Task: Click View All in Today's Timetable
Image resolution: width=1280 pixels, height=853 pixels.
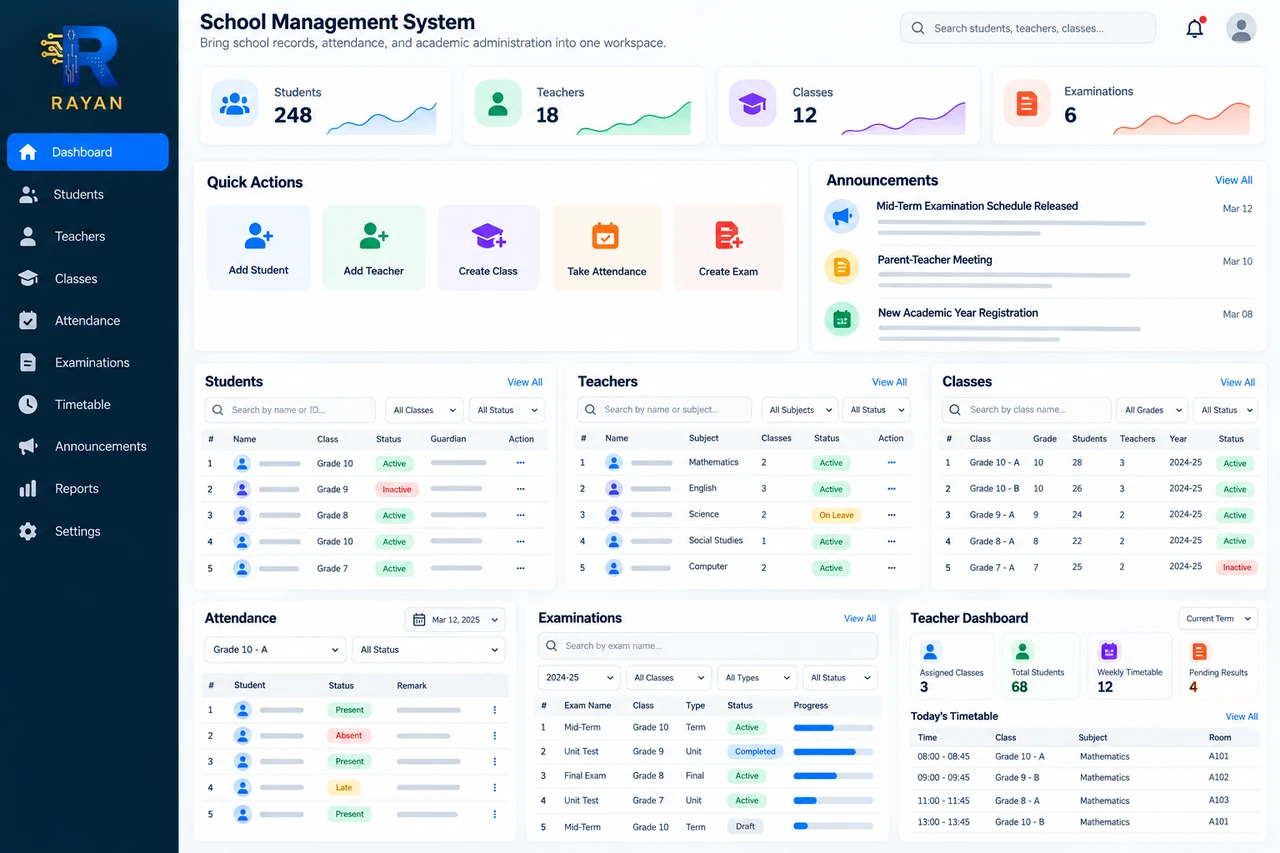Action: point(1241,717)
